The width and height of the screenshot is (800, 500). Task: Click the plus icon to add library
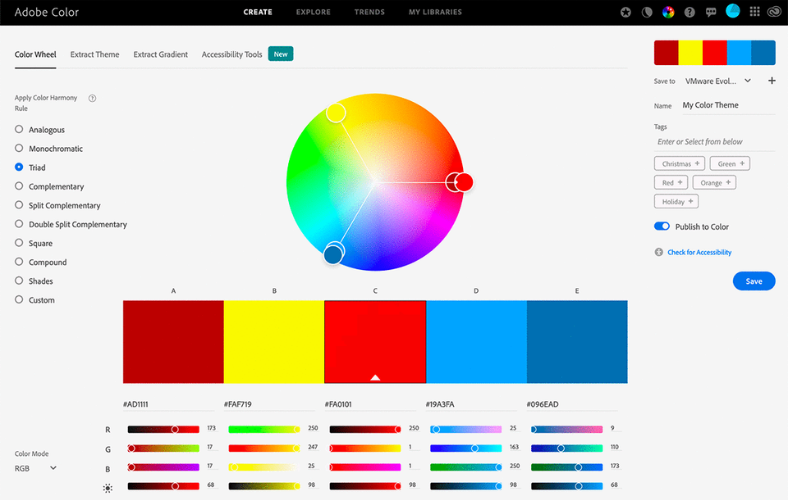[771, 81]
